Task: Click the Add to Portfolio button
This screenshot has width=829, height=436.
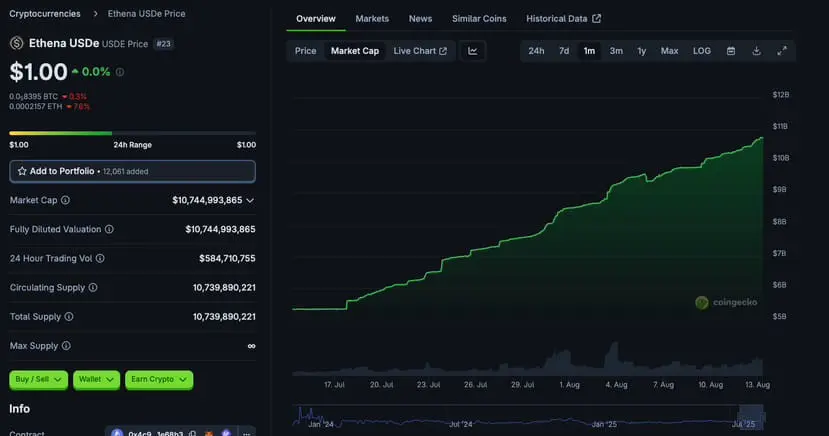Action: pos(132,171)
